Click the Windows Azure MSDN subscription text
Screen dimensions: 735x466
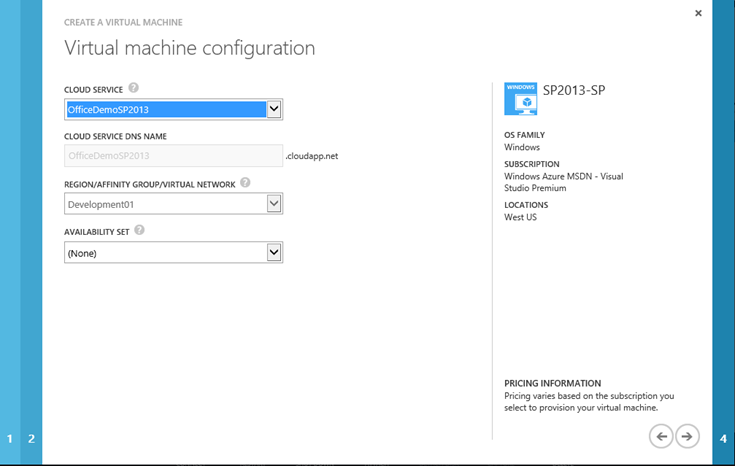click(x=564, y=182)
